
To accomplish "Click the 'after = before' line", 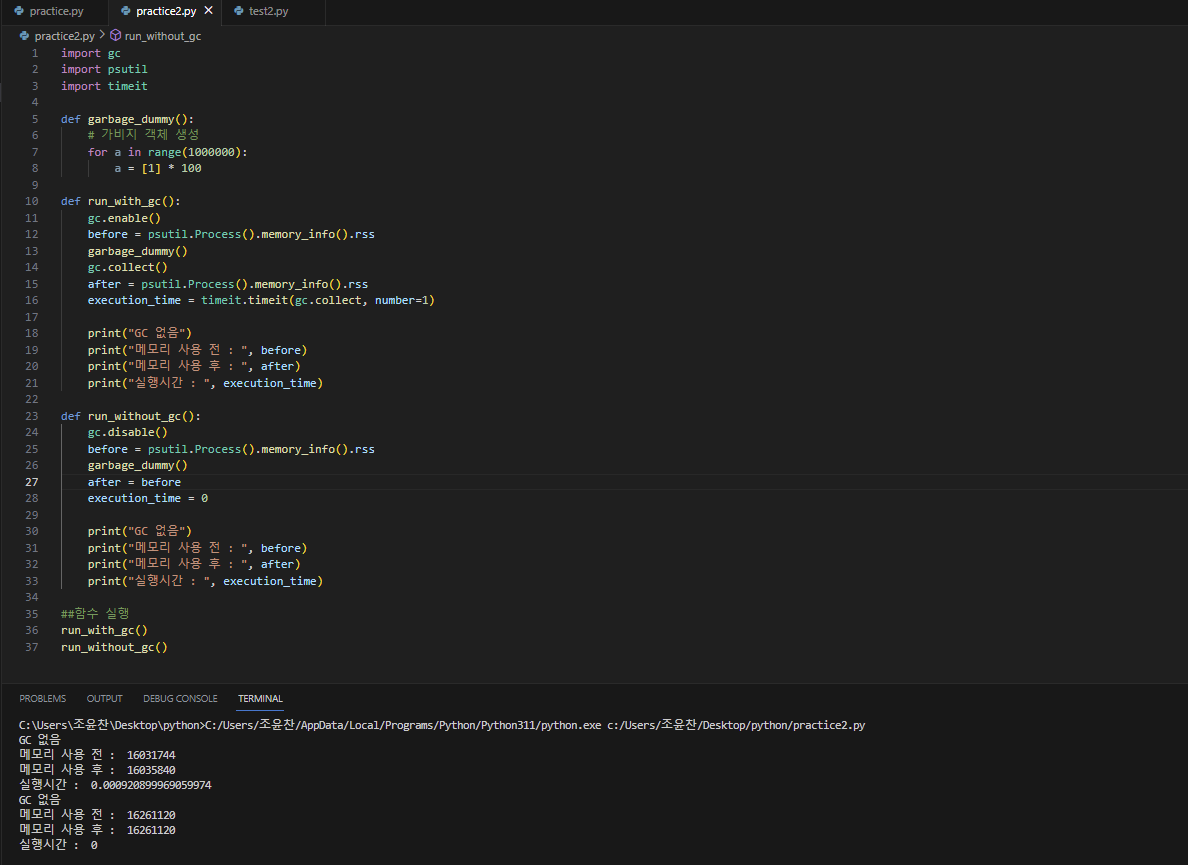I will tap(134, 482).
